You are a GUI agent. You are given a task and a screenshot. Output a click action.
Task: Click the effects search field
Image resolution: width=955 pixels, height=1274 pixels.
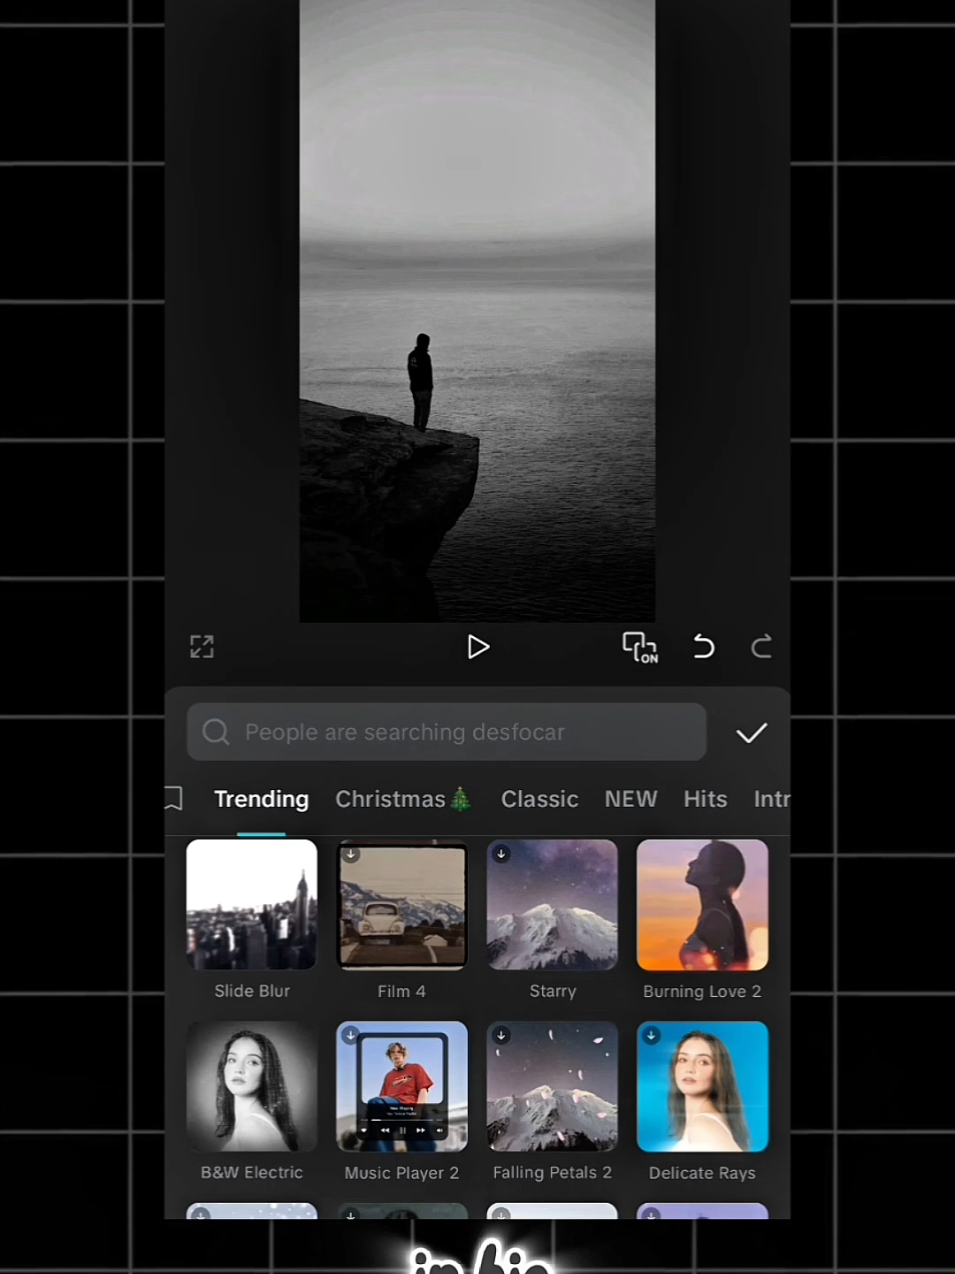coord(447,732)
